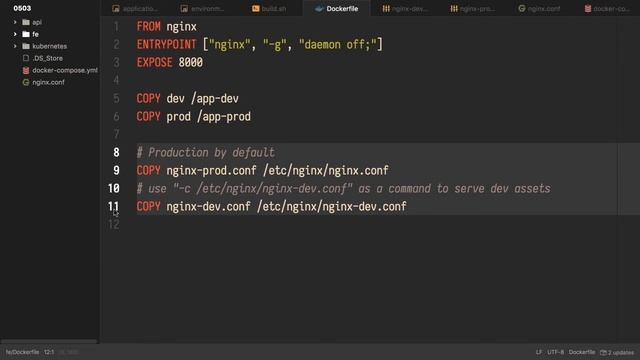
Task: Click the nginx.conf tab icon
Action: pyautogui.click(x=522, y=9)
